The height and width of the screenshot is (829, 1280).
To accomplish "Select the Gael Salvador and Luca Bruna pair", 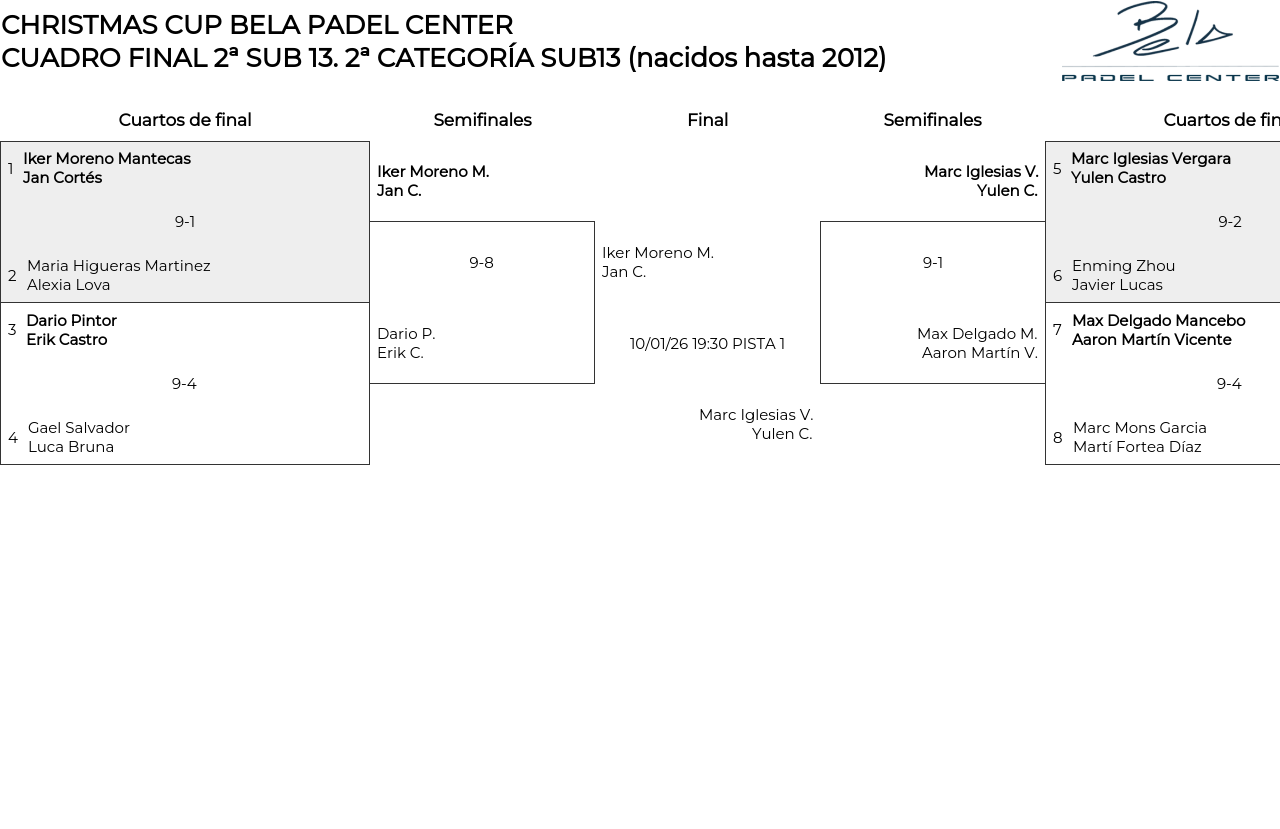I will pyautogui.click(x=78, y=437).
